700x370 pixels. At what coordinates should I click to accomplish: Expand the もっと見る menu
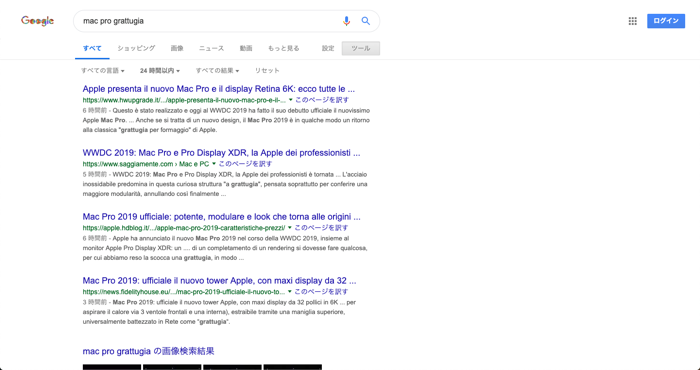[283, 48]
